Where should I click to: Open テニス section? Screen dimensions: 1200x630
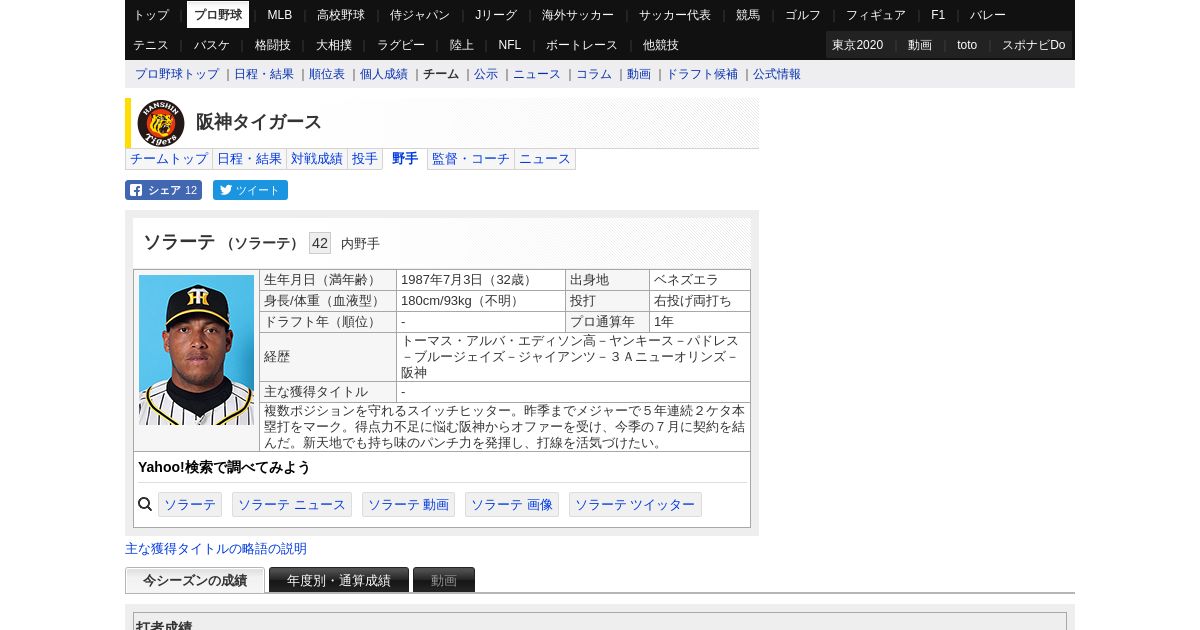point(151,45)
